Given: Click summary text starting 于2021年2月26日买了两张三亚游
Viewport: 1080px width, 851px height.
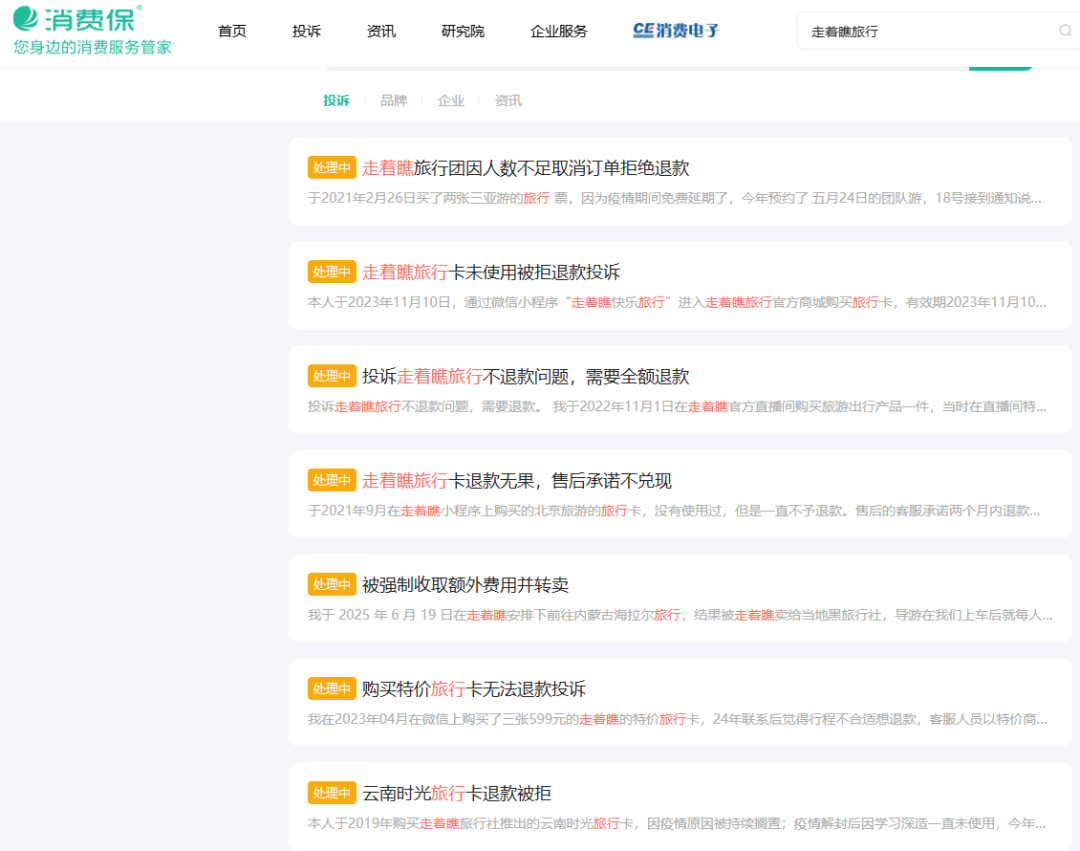Looking at the screenshot, I should click(x=674, y=198).
